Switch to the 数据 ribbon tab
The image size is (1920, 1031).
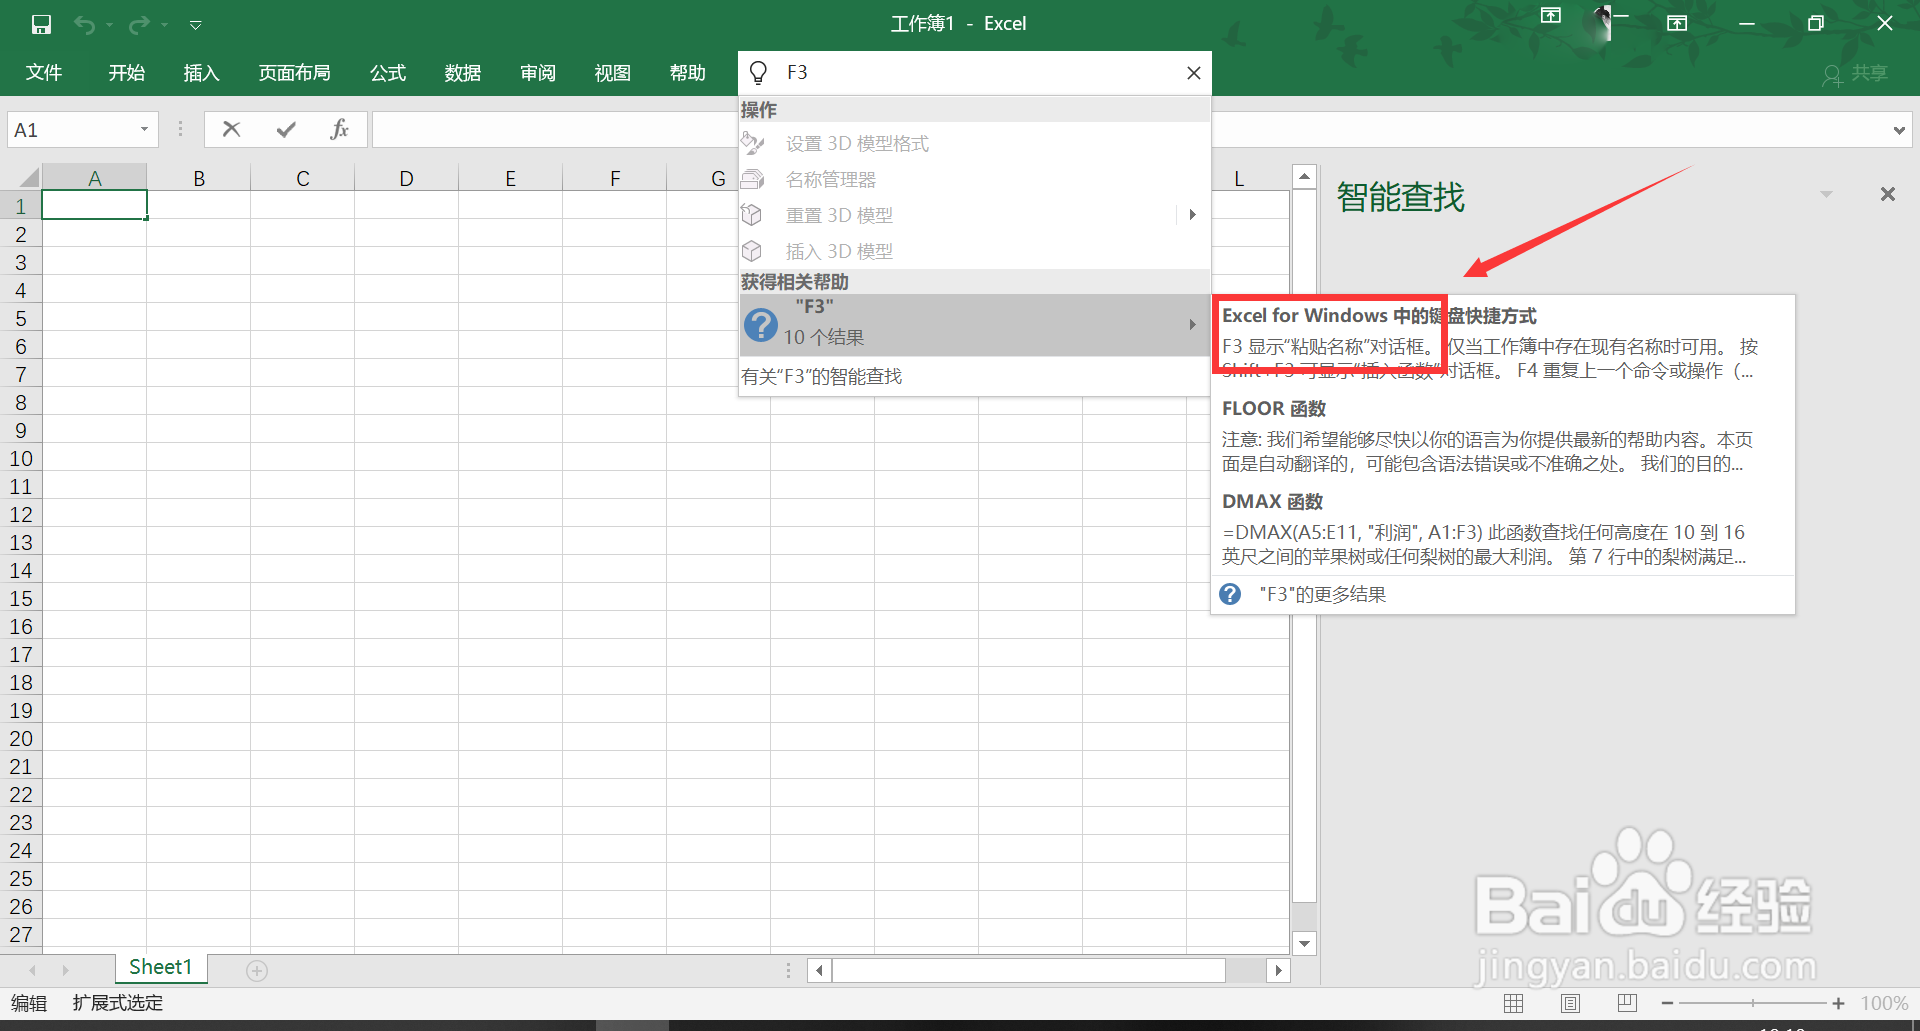click(x=463, y=73)
